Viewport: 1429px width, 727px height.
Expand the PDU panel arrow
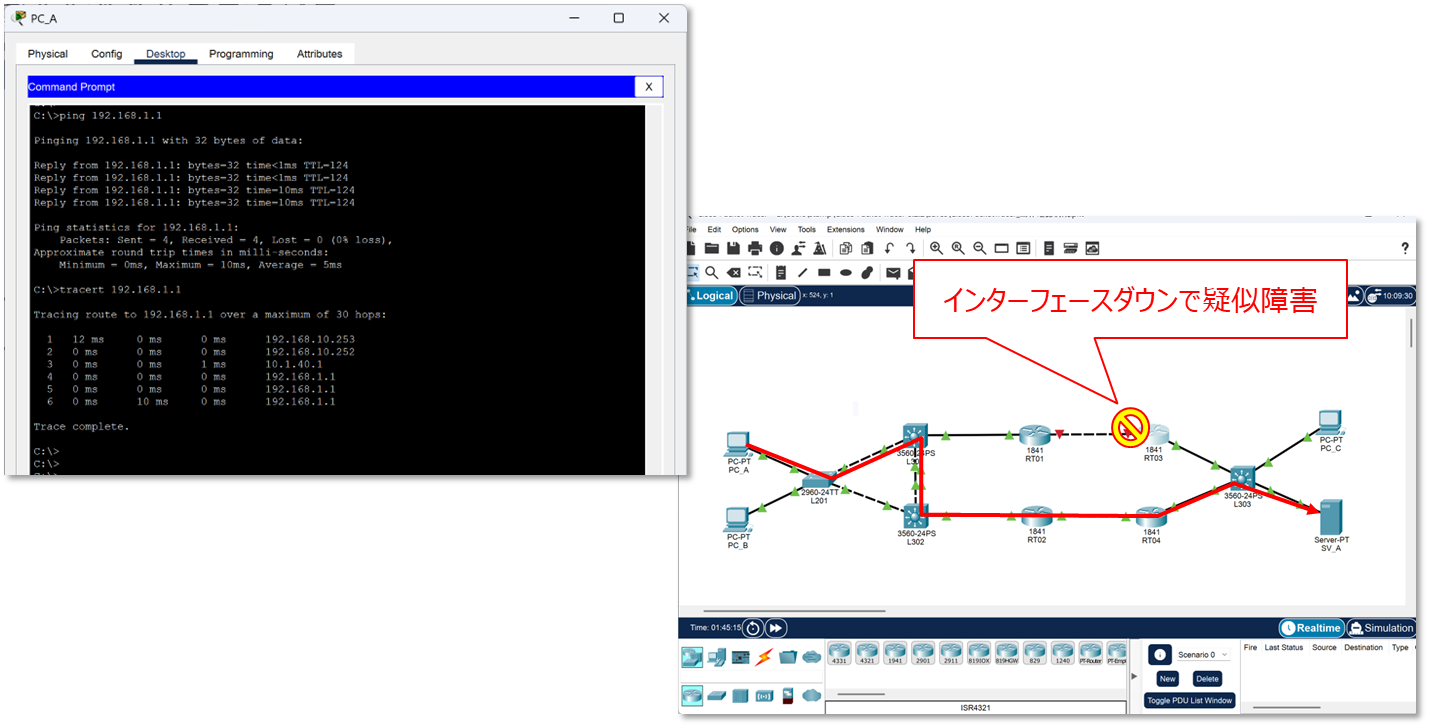(x=1134, y=676)
